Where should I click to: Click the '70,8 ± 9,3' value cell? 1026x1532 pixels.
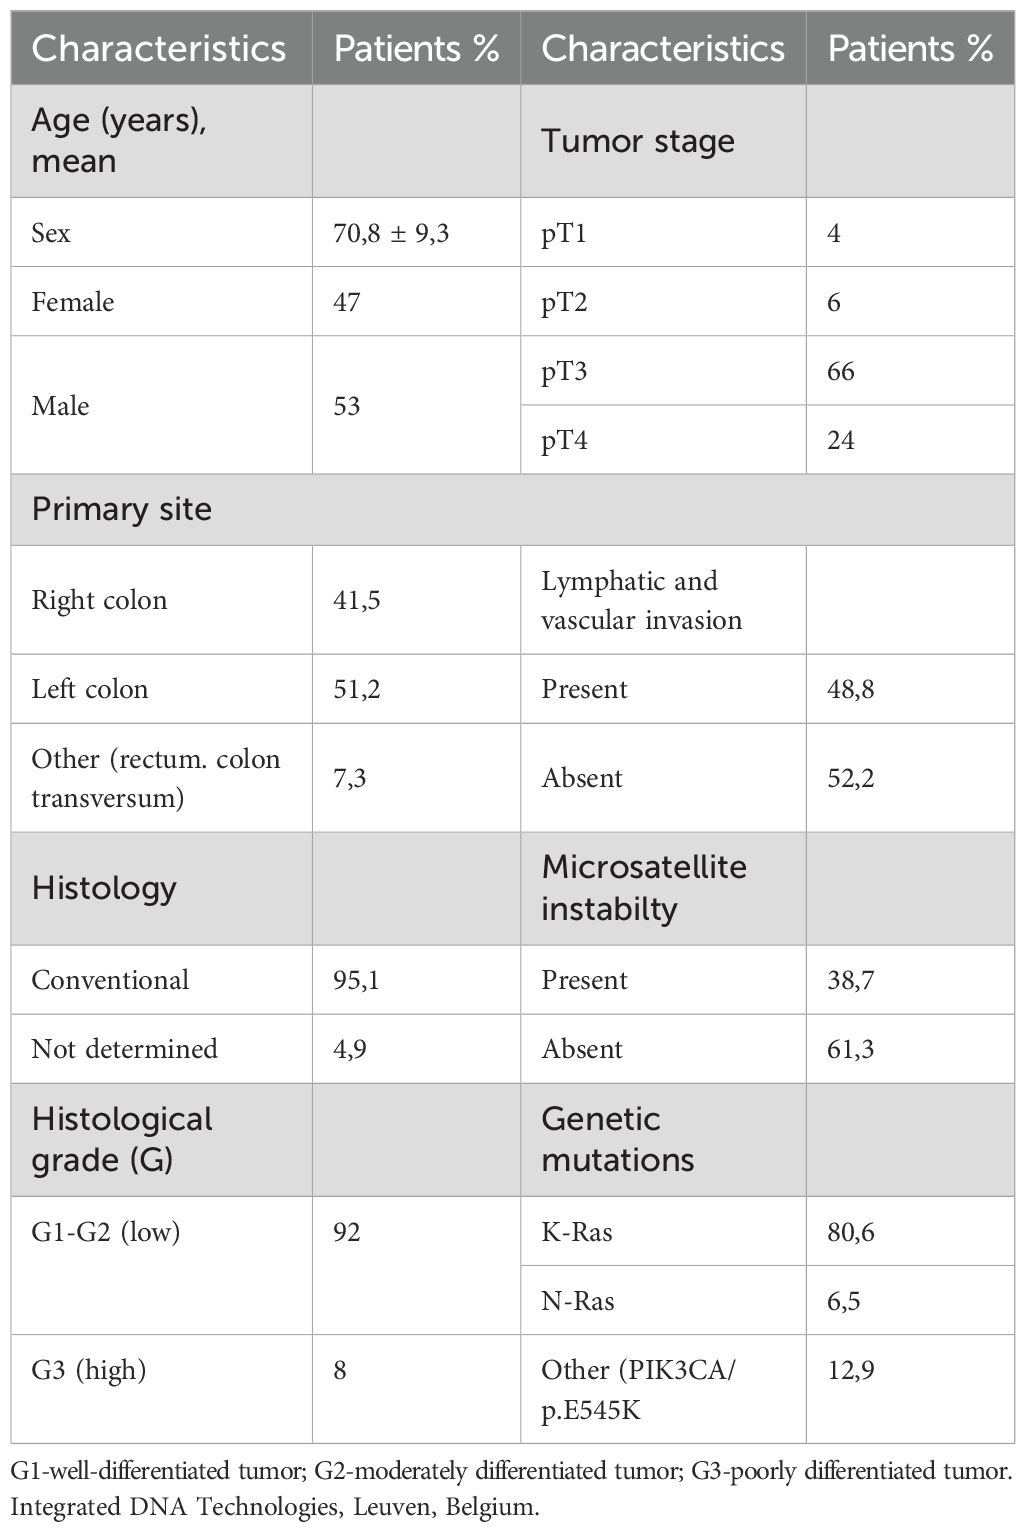391,233
